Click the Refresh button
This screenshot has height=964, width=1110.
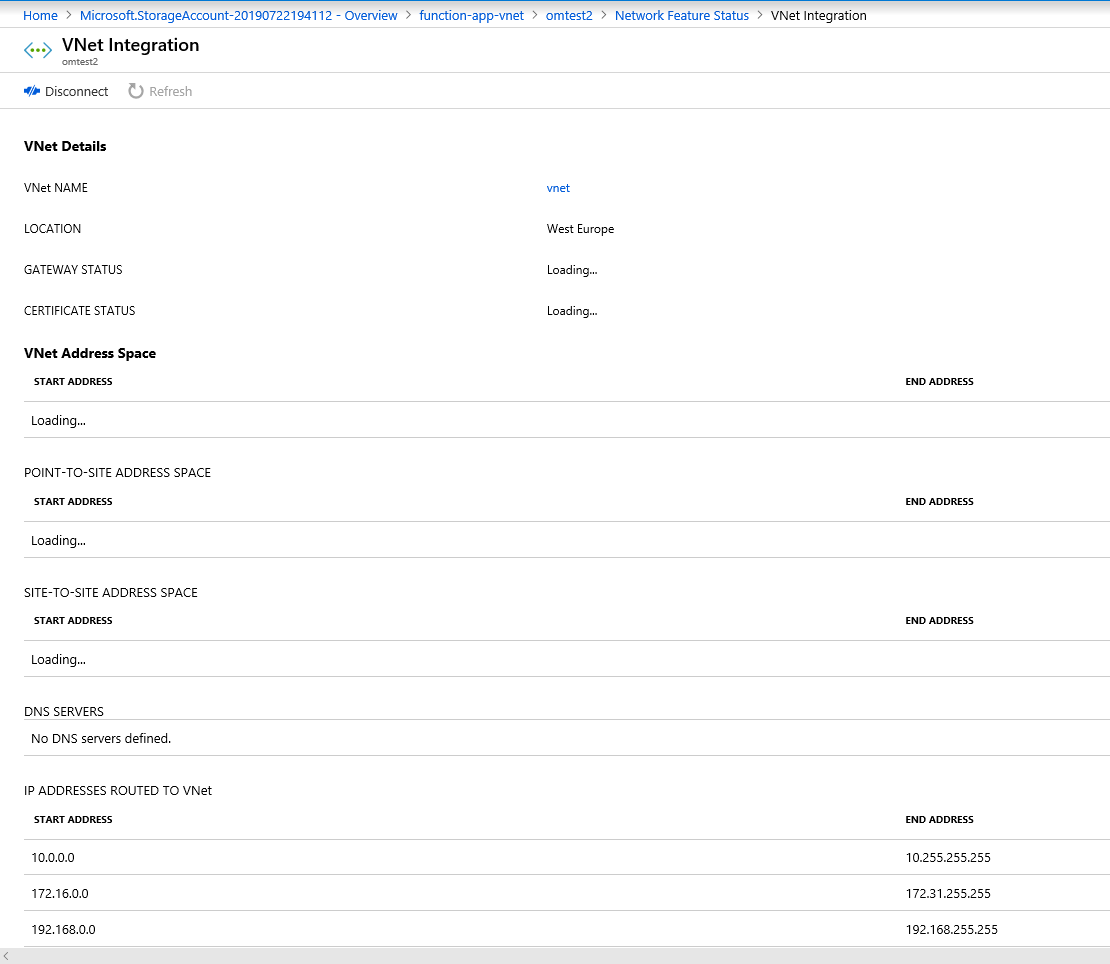160,91
